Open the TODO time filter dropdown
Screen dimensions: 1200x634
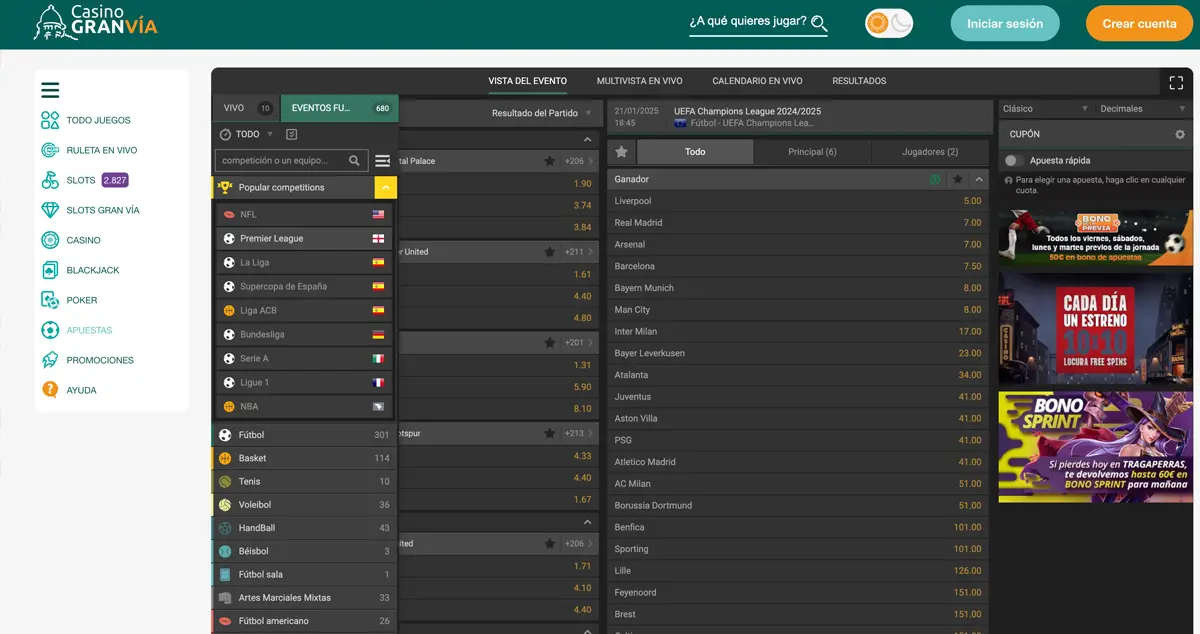point(245,134)
